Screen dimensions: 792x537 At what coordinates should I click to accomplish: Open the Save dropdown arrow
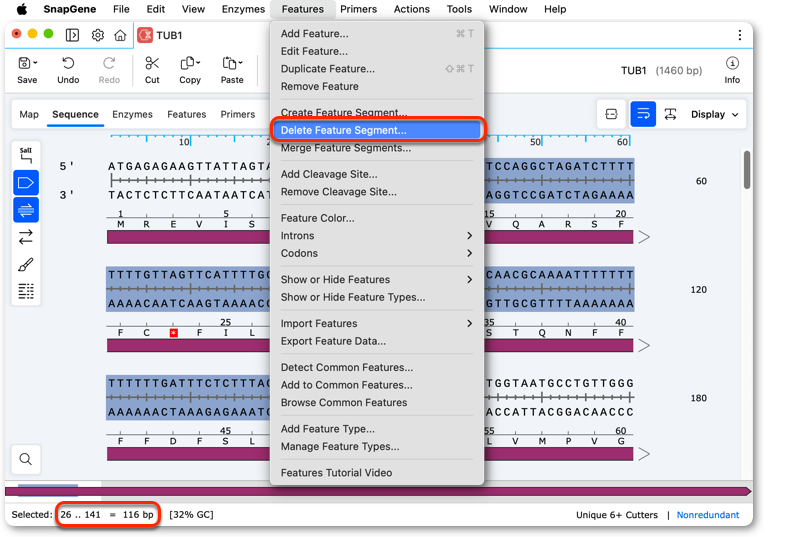35,63
